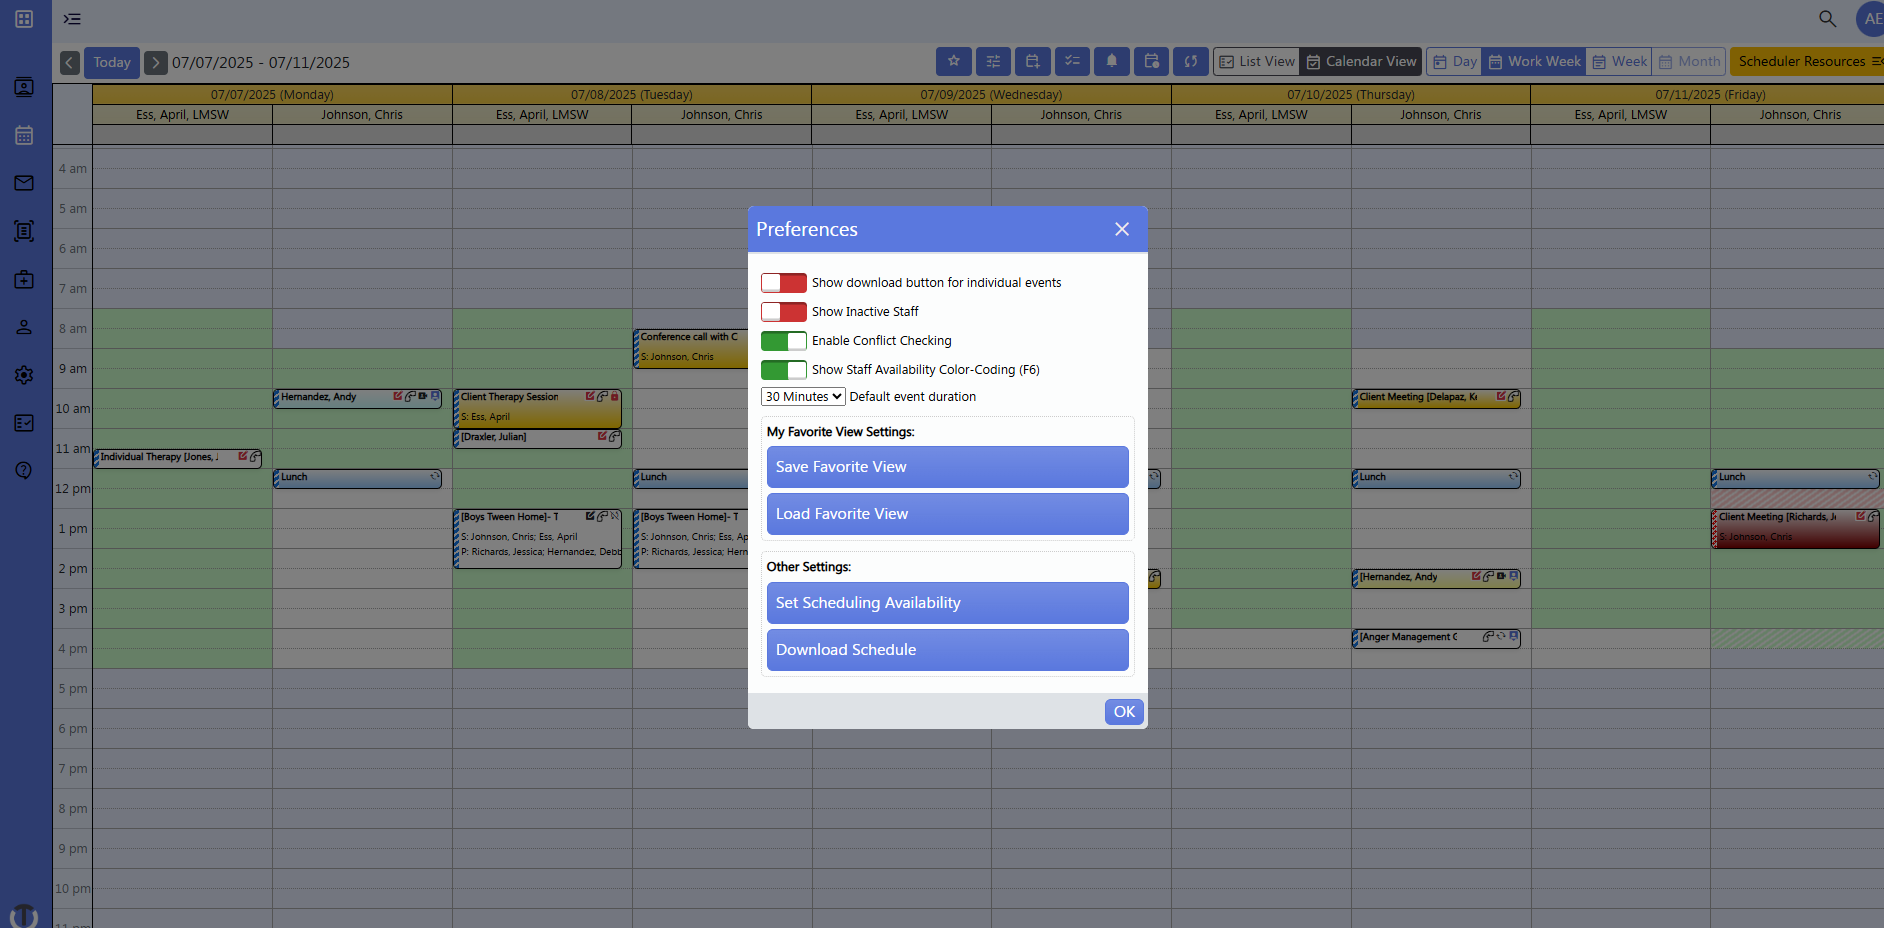The width and height of the screenshot is (1884, 928).
Task: Click the Preferences dialog title
Action: [x=807, y=229]
